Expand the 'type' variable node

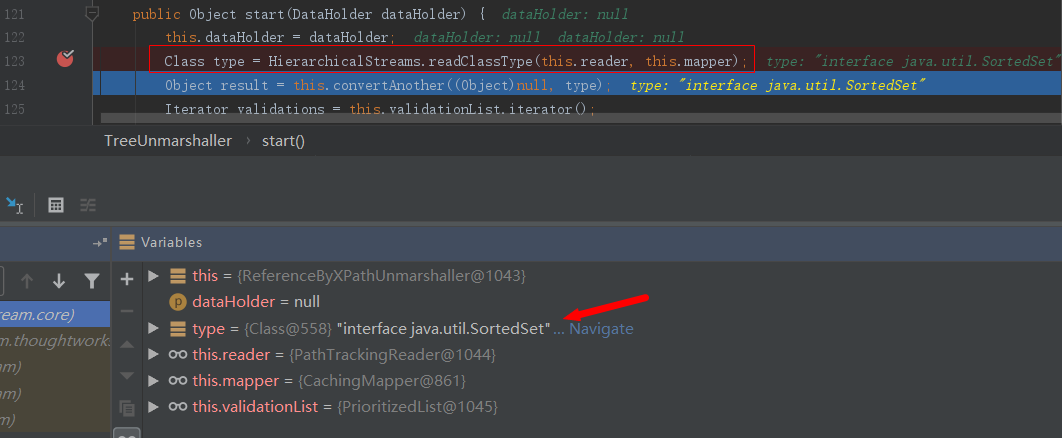152,328
